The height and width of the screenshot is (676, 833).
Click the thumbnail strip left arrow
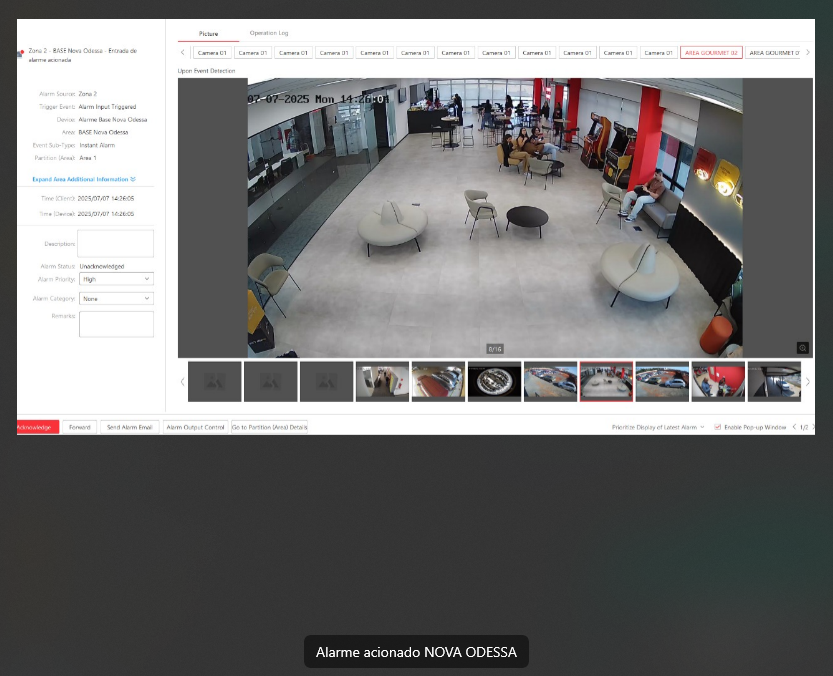[182, 382]
